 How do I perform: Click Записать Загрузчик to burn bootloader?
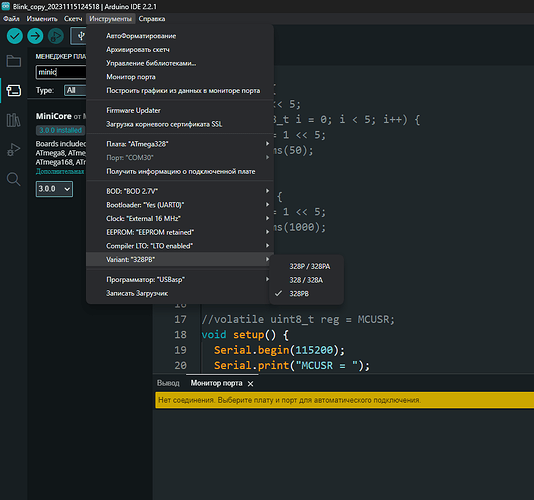click(137, 293)
